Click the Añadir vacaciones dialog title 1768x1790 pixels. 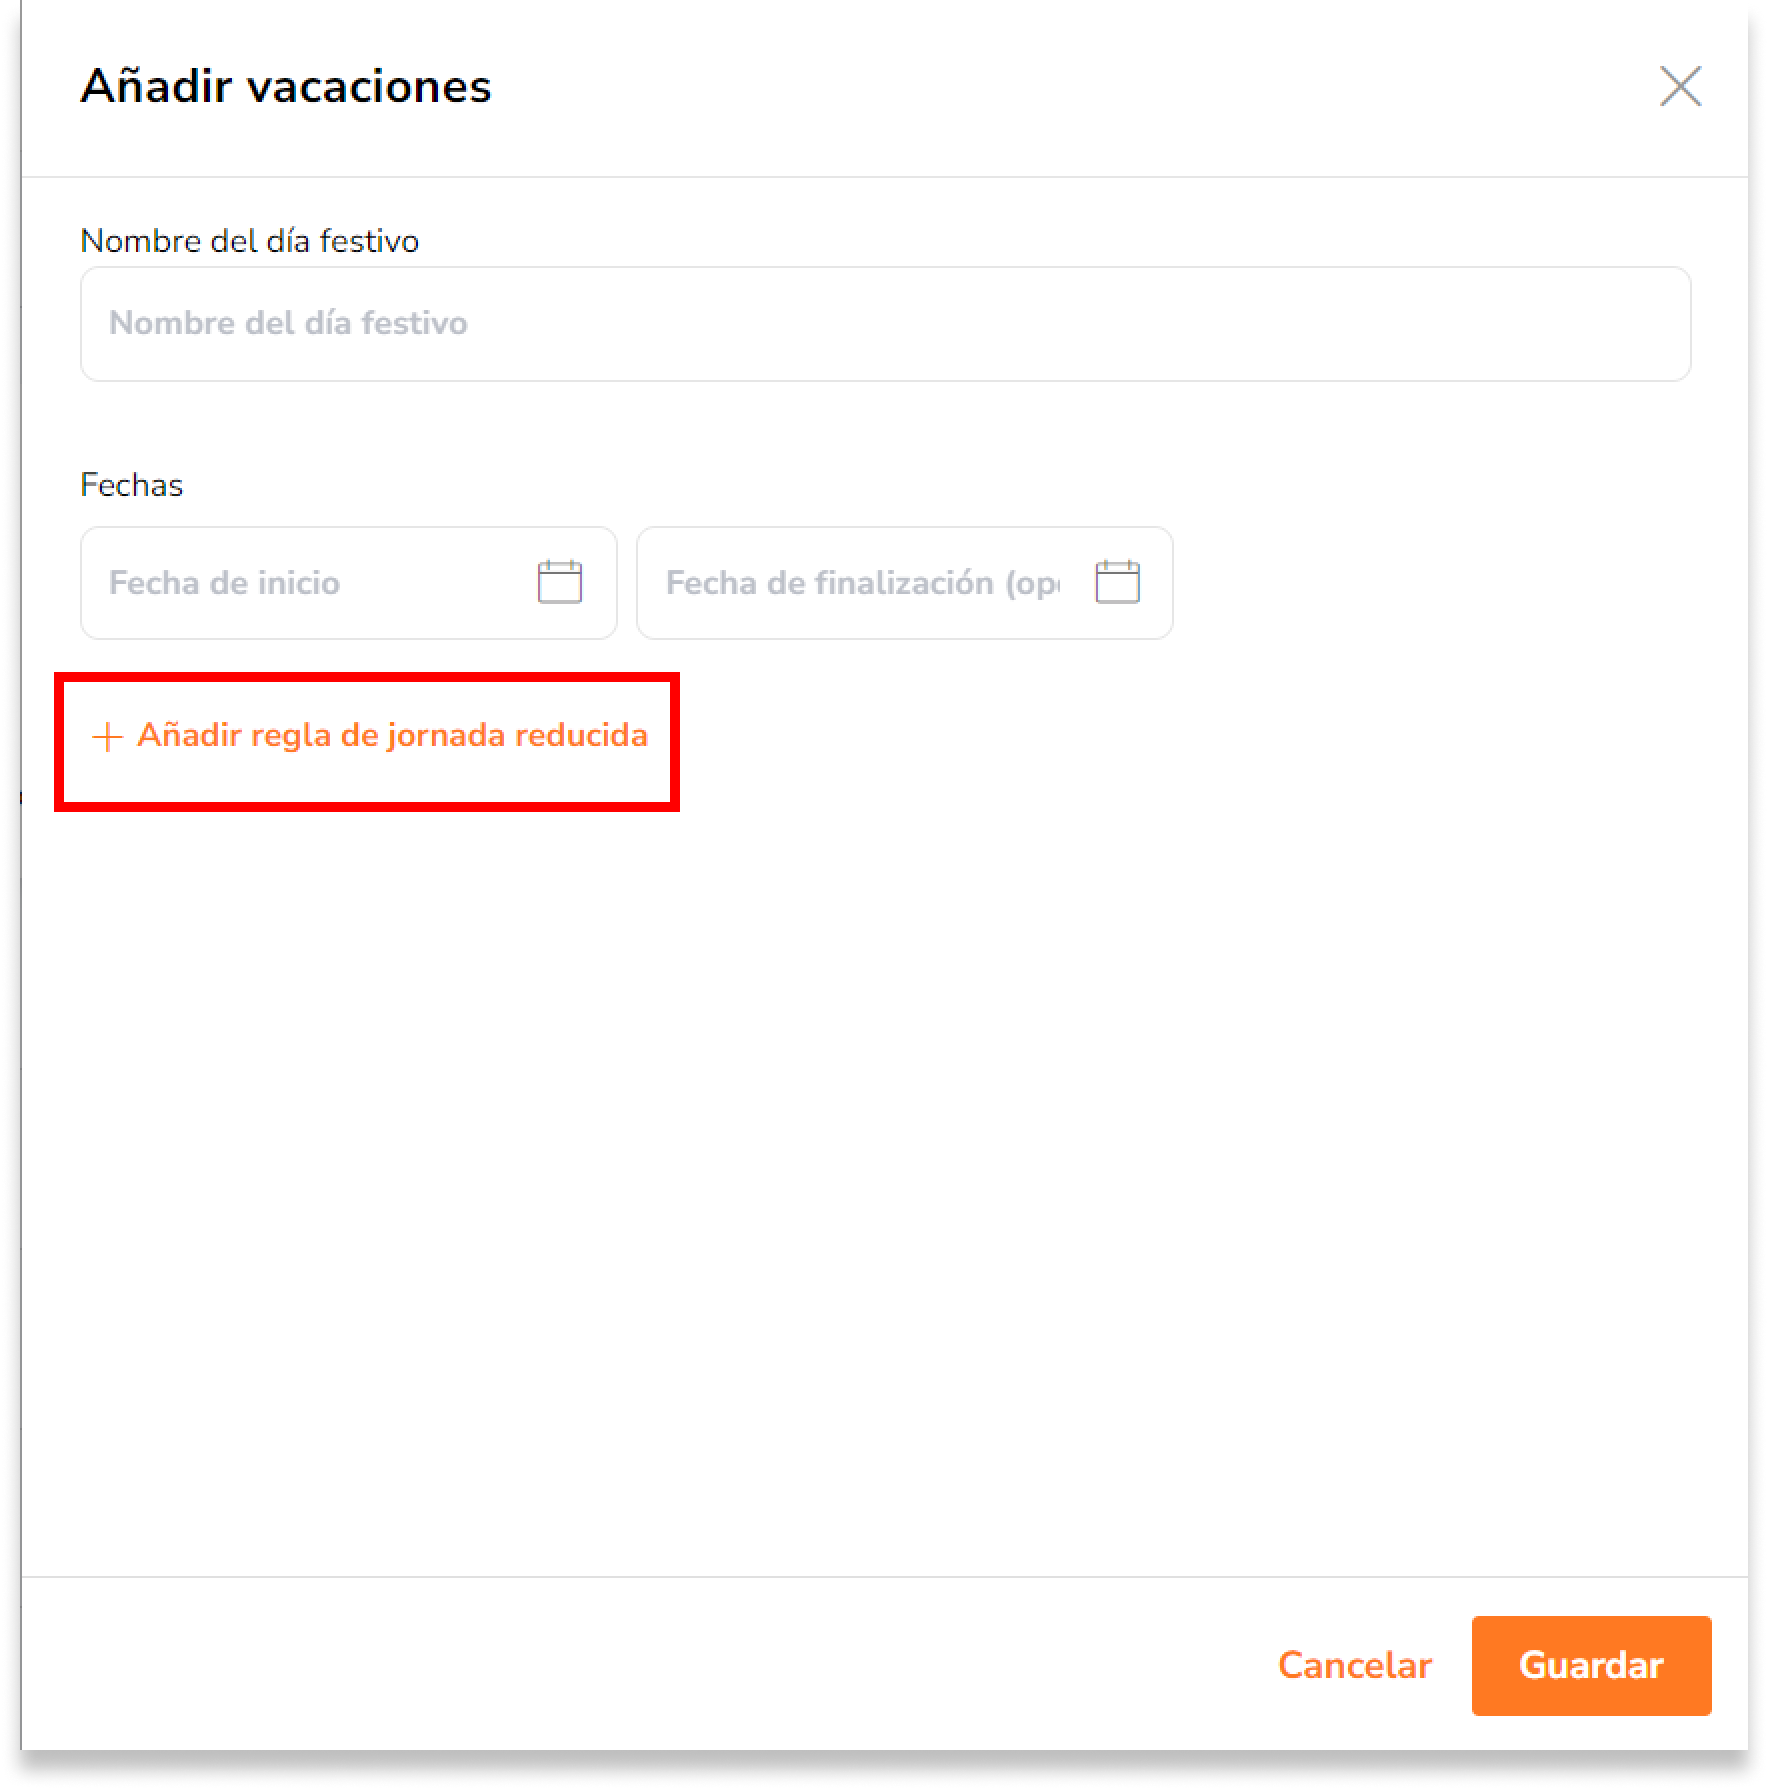click(x=286, y=86)
